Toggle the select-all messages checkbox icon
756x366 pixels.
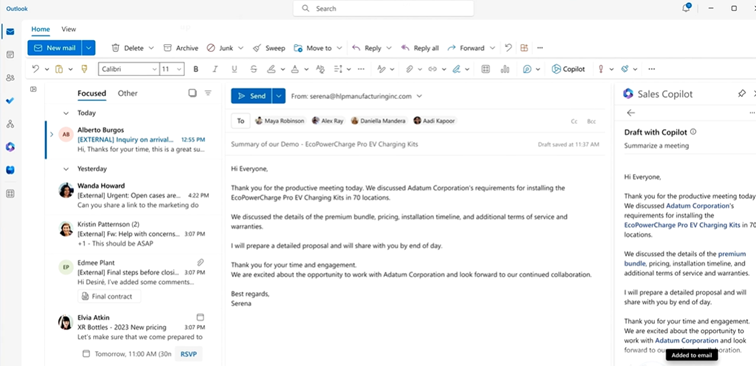pyautogui.click(x=192, y=93)
